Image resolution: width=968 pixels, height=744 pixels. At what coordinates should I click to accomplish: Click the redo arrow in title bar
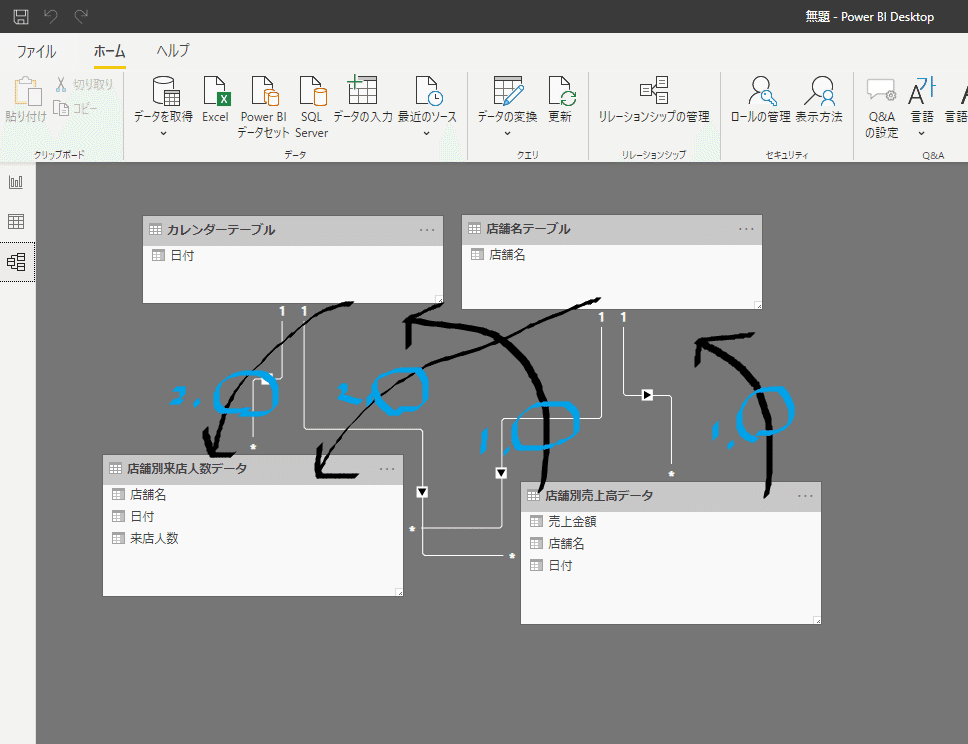pos(81,16)
